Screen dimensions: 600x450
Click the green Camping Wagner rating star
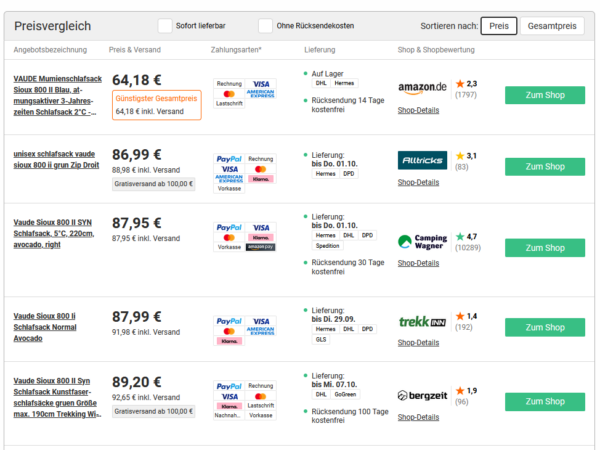pyautogui.click(x=460, y=236)
